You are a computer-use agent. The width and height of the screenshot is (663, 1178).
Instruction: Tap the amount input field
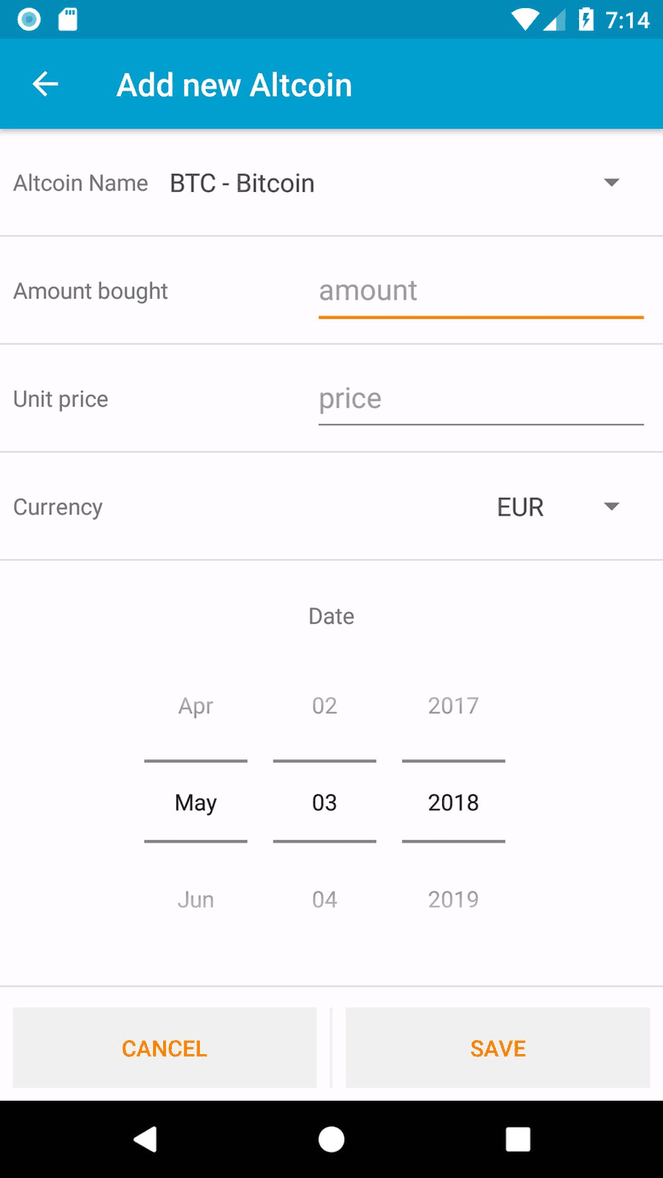coord(480,290)
